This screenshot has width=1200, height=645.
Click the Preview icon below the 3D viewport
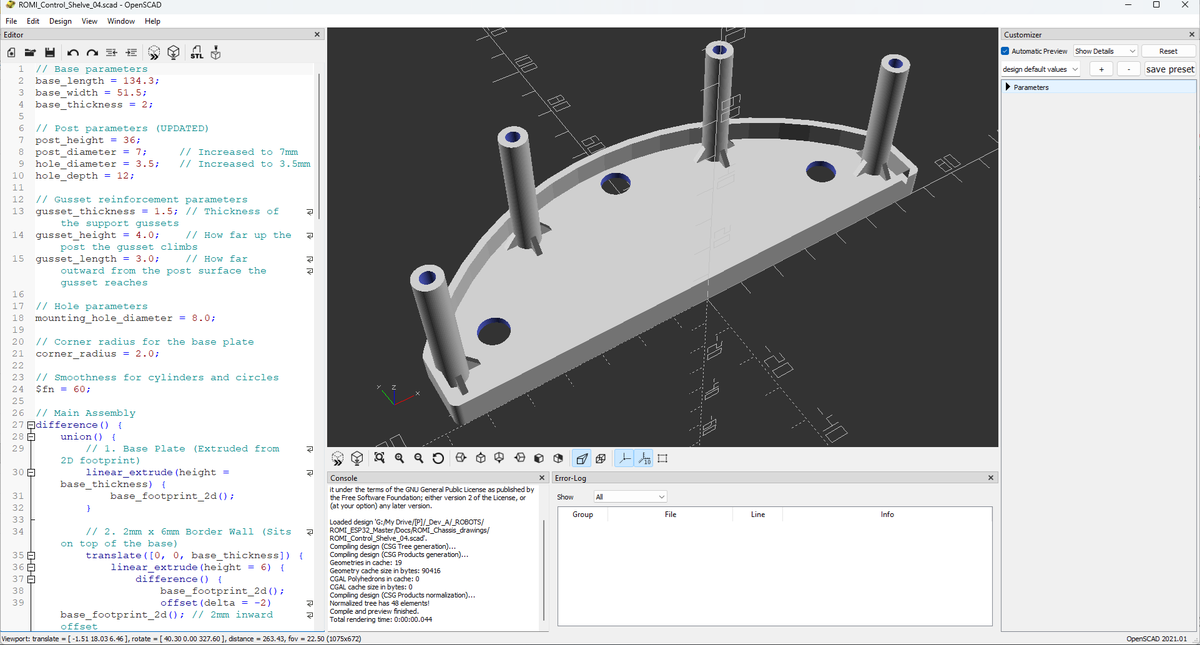coord(337,458)
